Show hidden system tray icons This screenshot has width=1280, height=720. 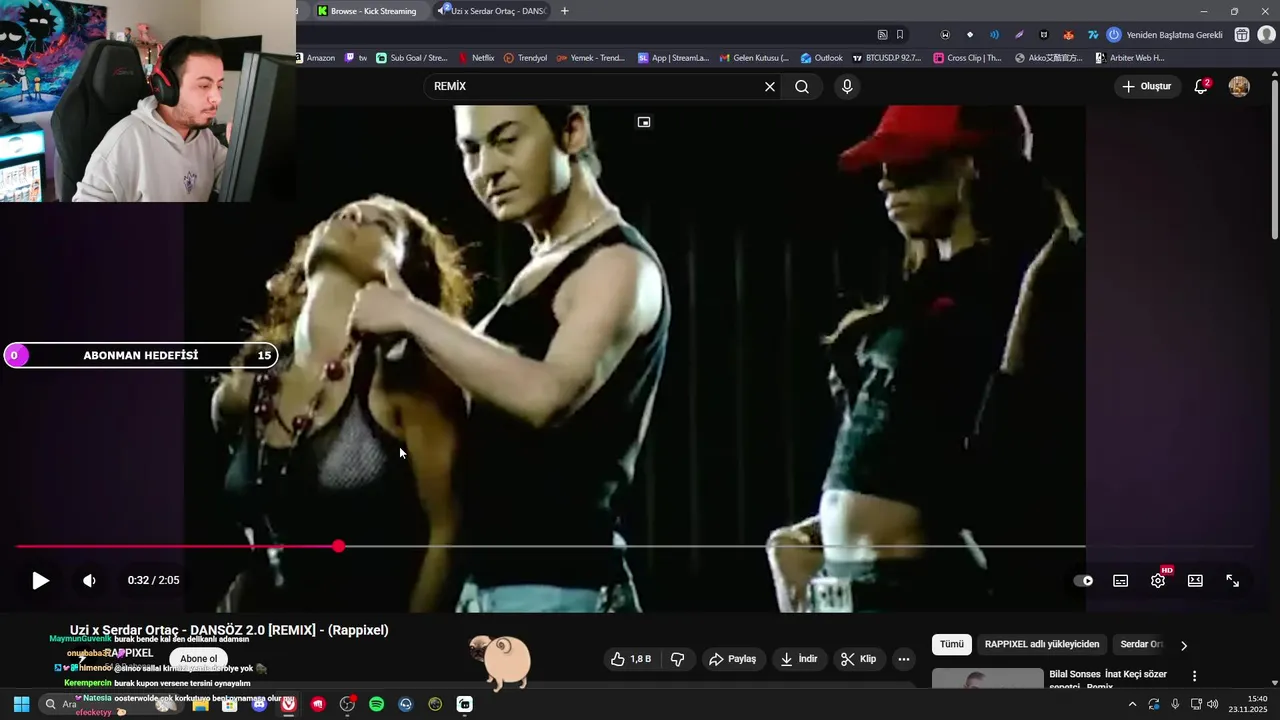1132,705
